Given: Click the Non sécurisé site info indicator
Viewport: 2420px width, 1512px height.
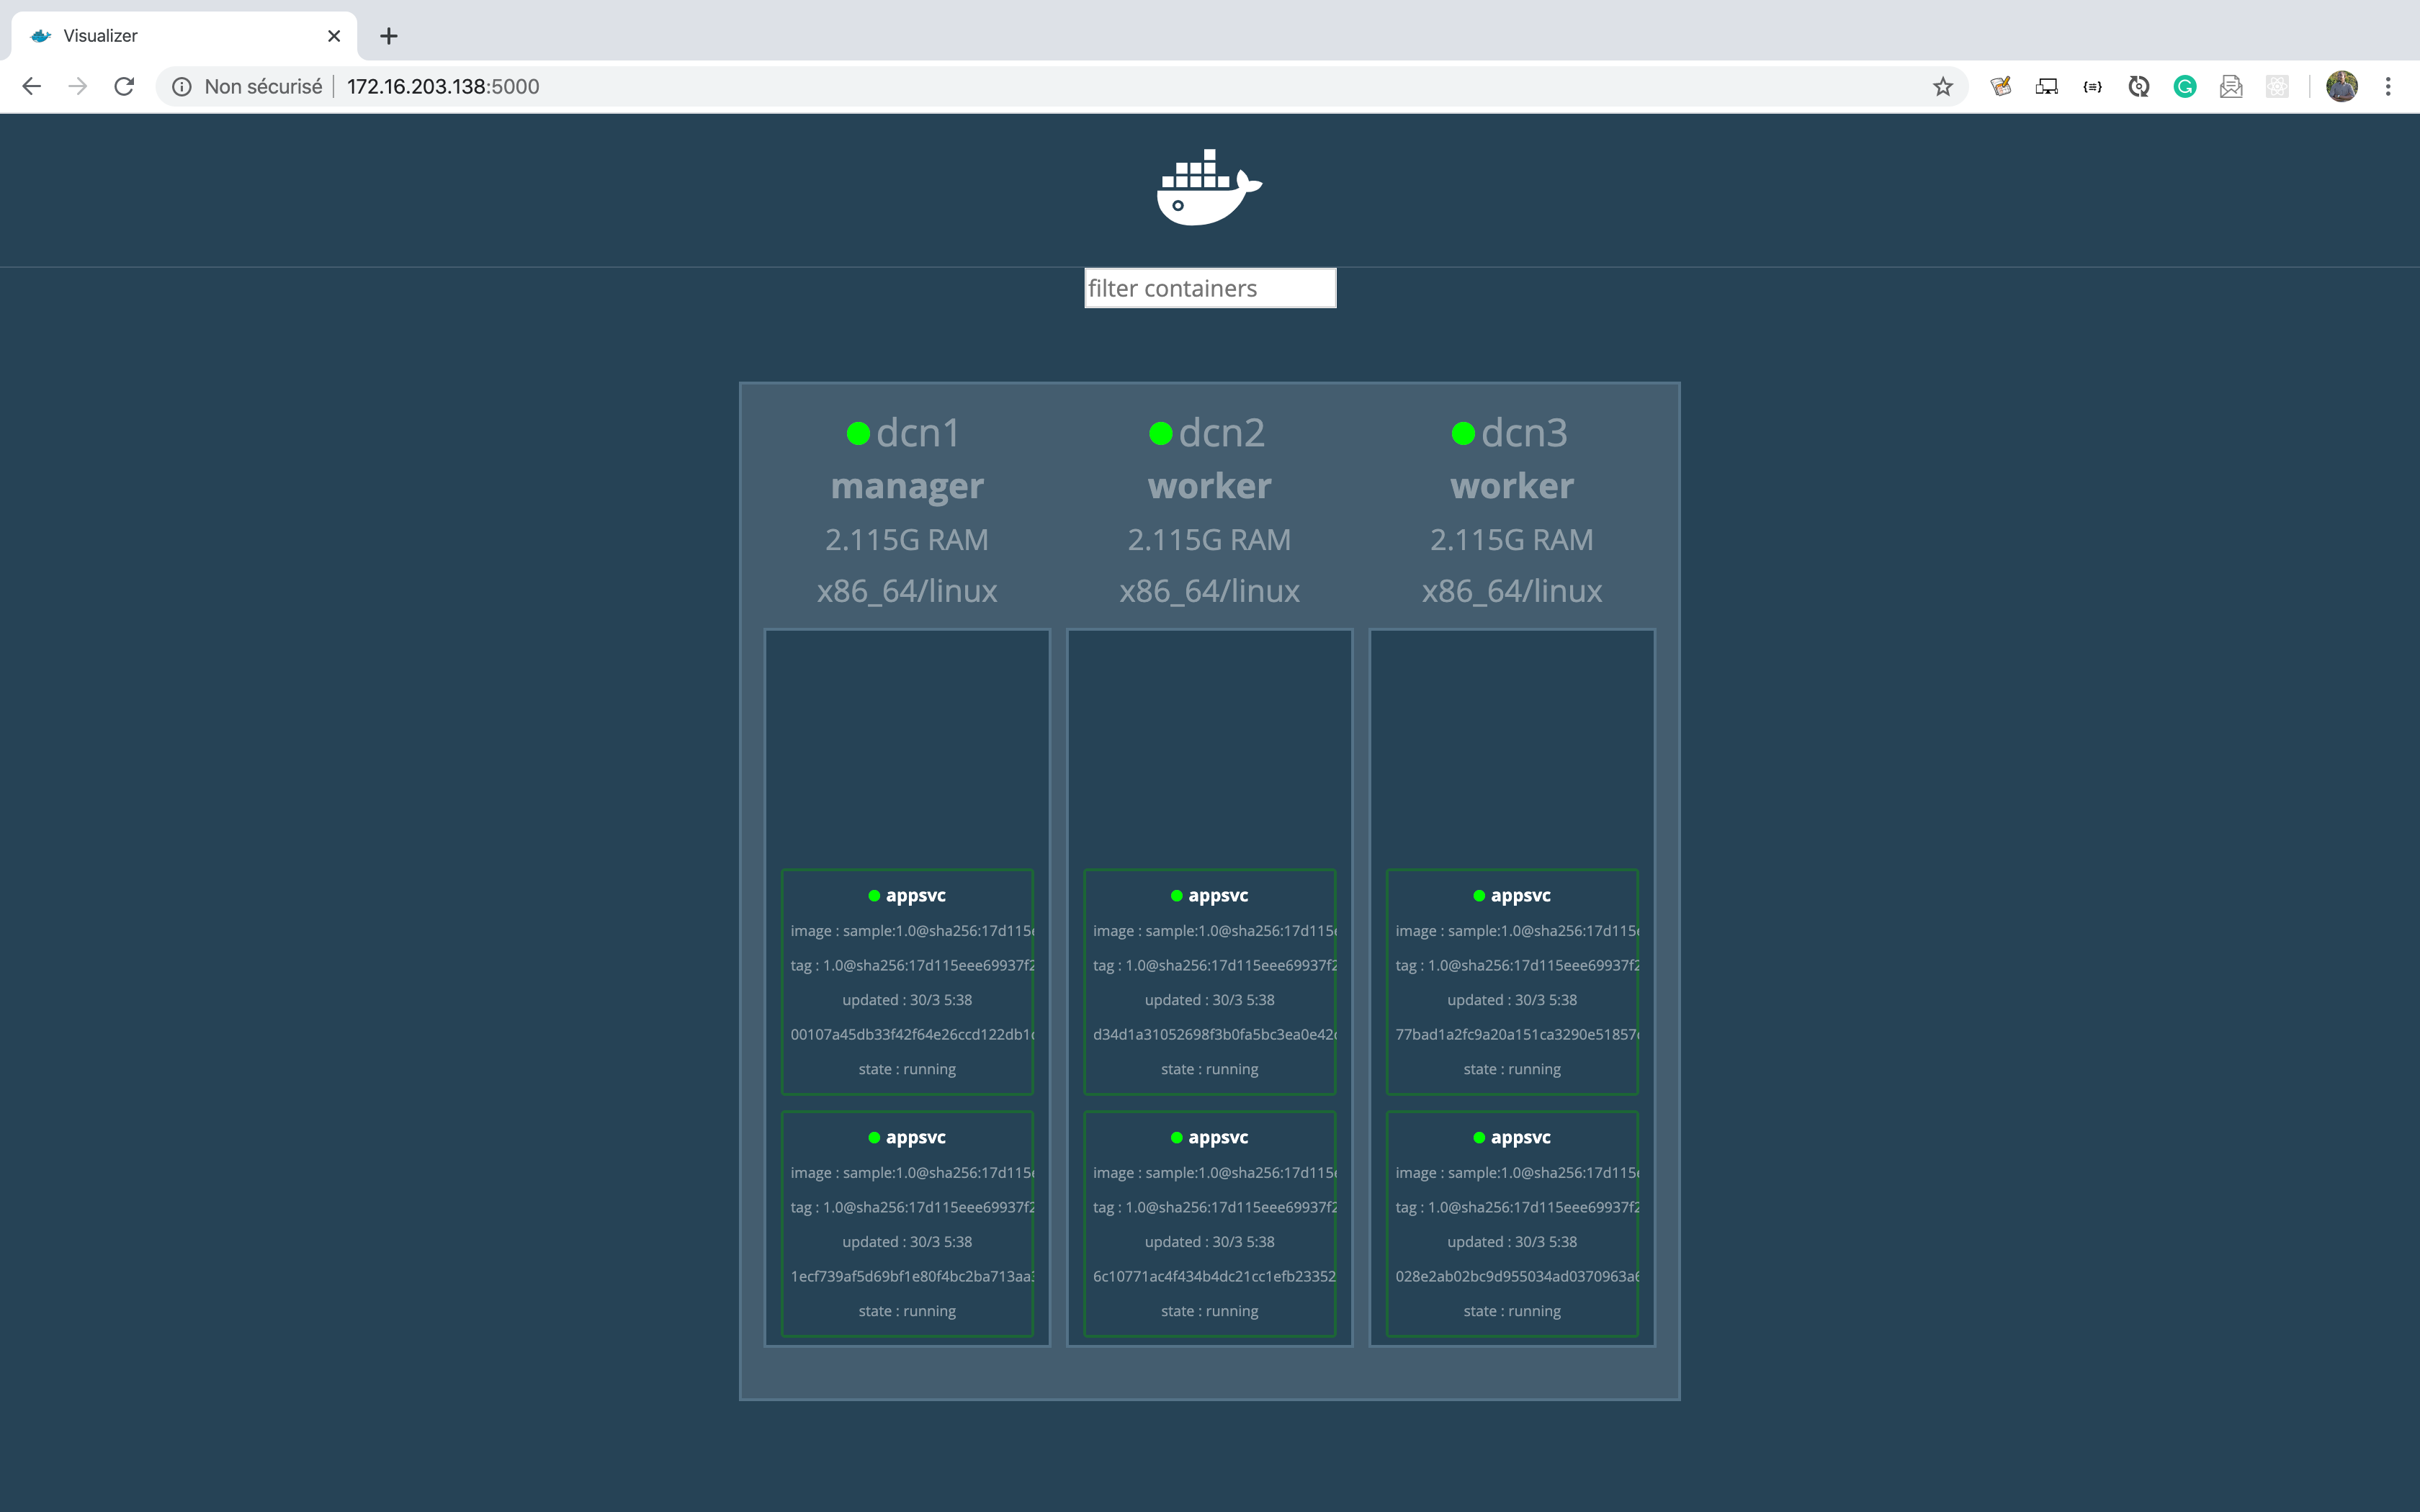Looking at the screenshot, I should tap(248, 87).
